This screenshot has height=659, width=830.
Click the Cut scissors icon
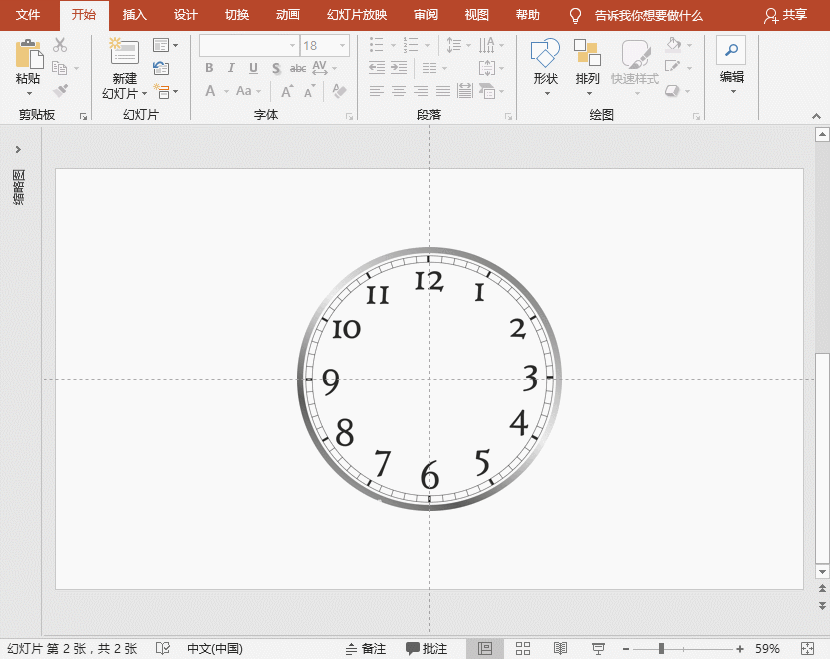click(60, 45)
